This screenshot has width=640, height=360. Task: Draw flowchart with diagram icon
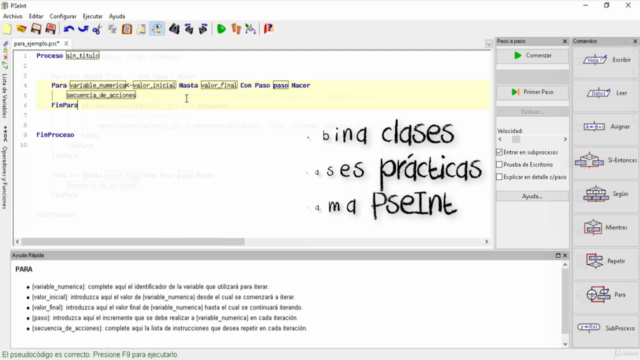point(251,29)
